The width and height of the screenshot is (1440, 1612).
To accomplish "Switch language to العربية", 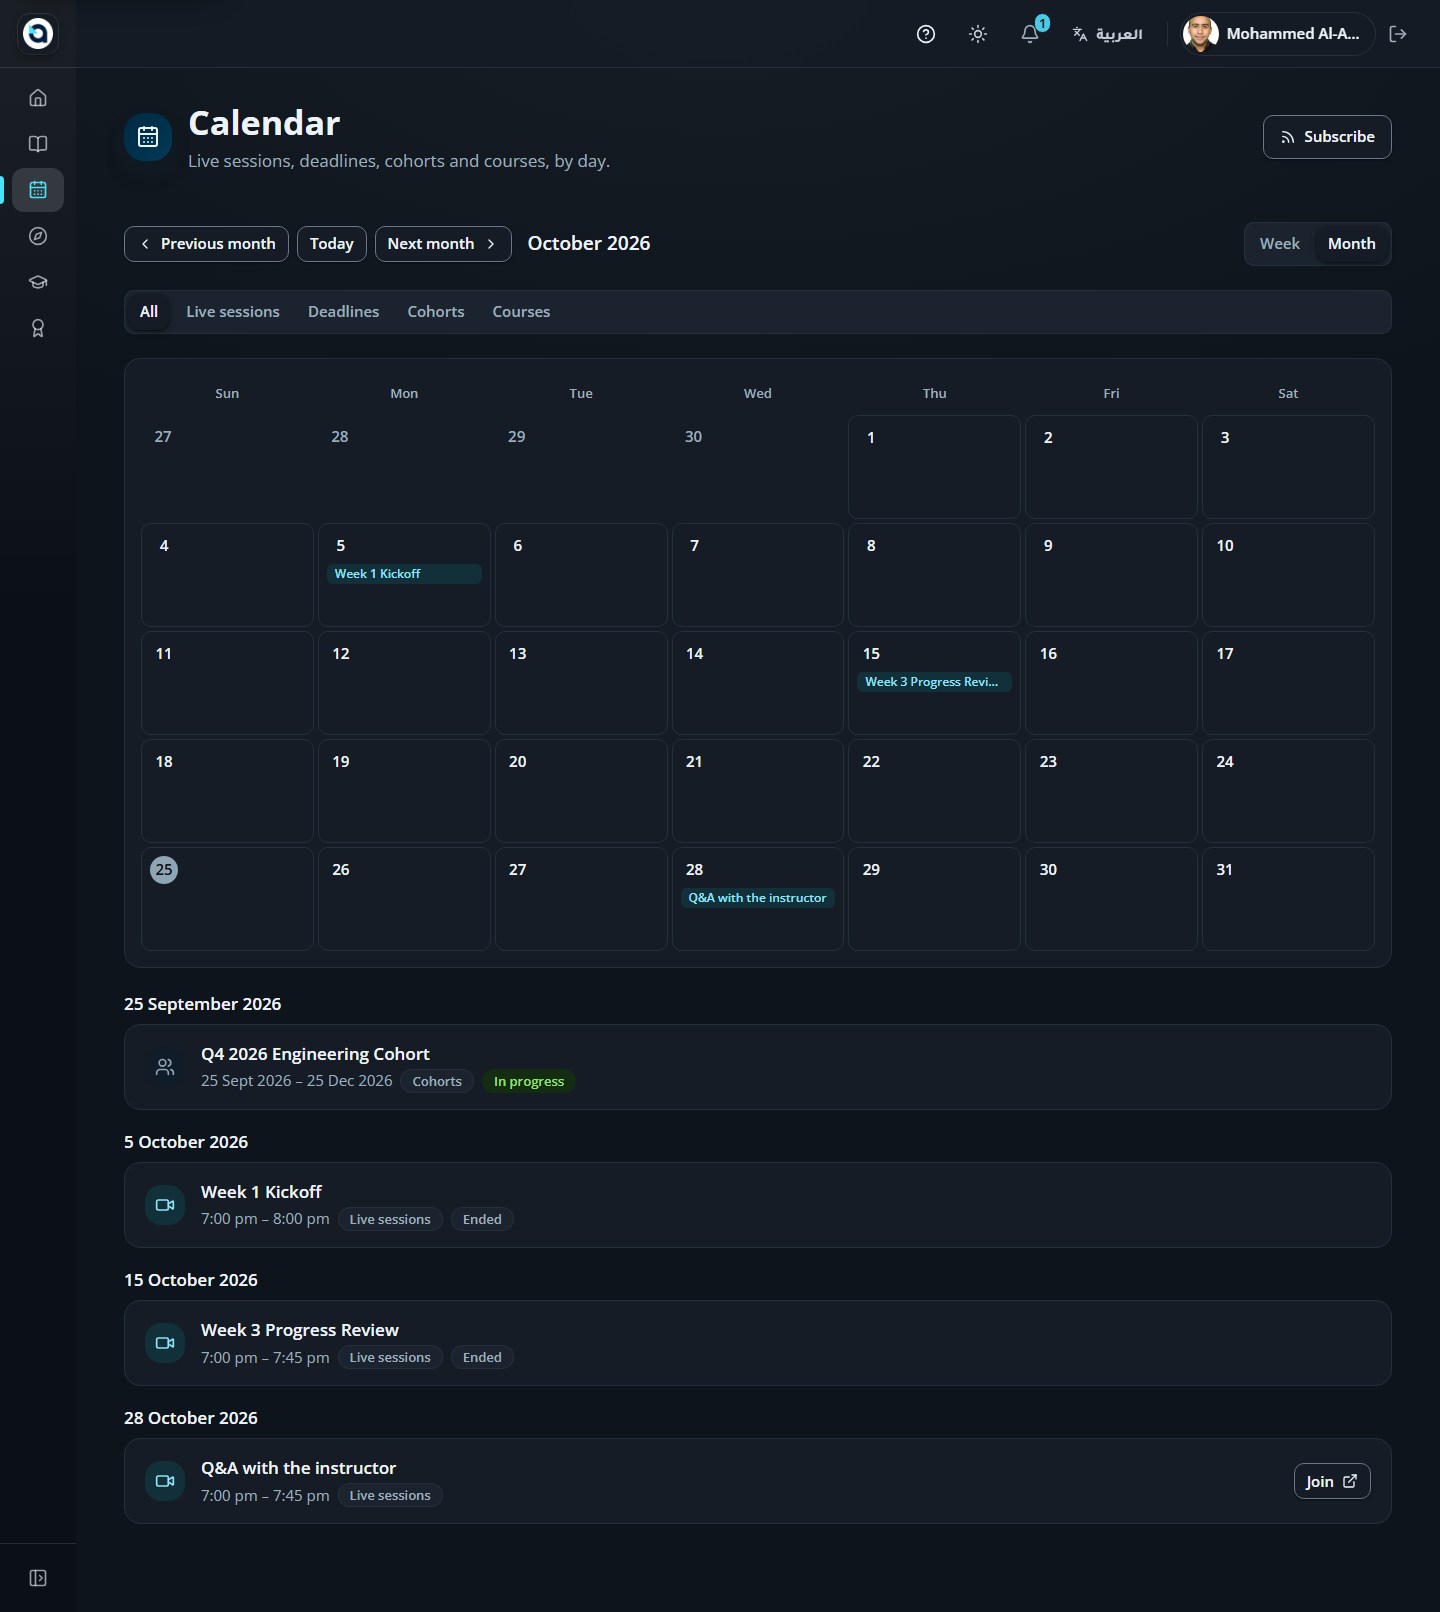I will click(1107, 34).
